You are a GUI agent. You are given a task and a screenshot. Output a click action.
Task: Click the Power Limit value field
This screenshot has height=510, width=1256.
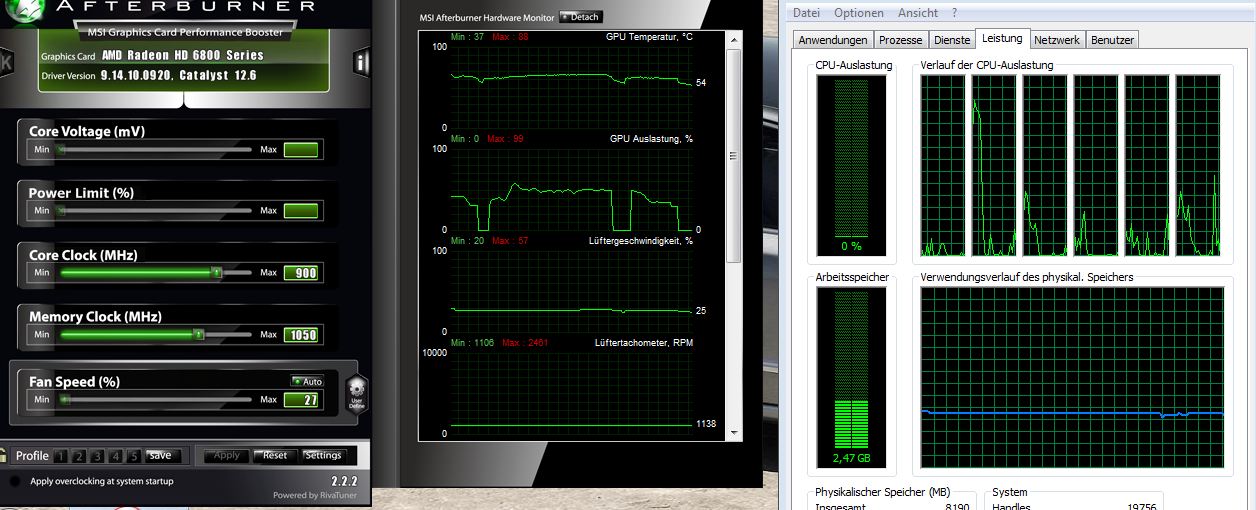click(x=301, y=211)
